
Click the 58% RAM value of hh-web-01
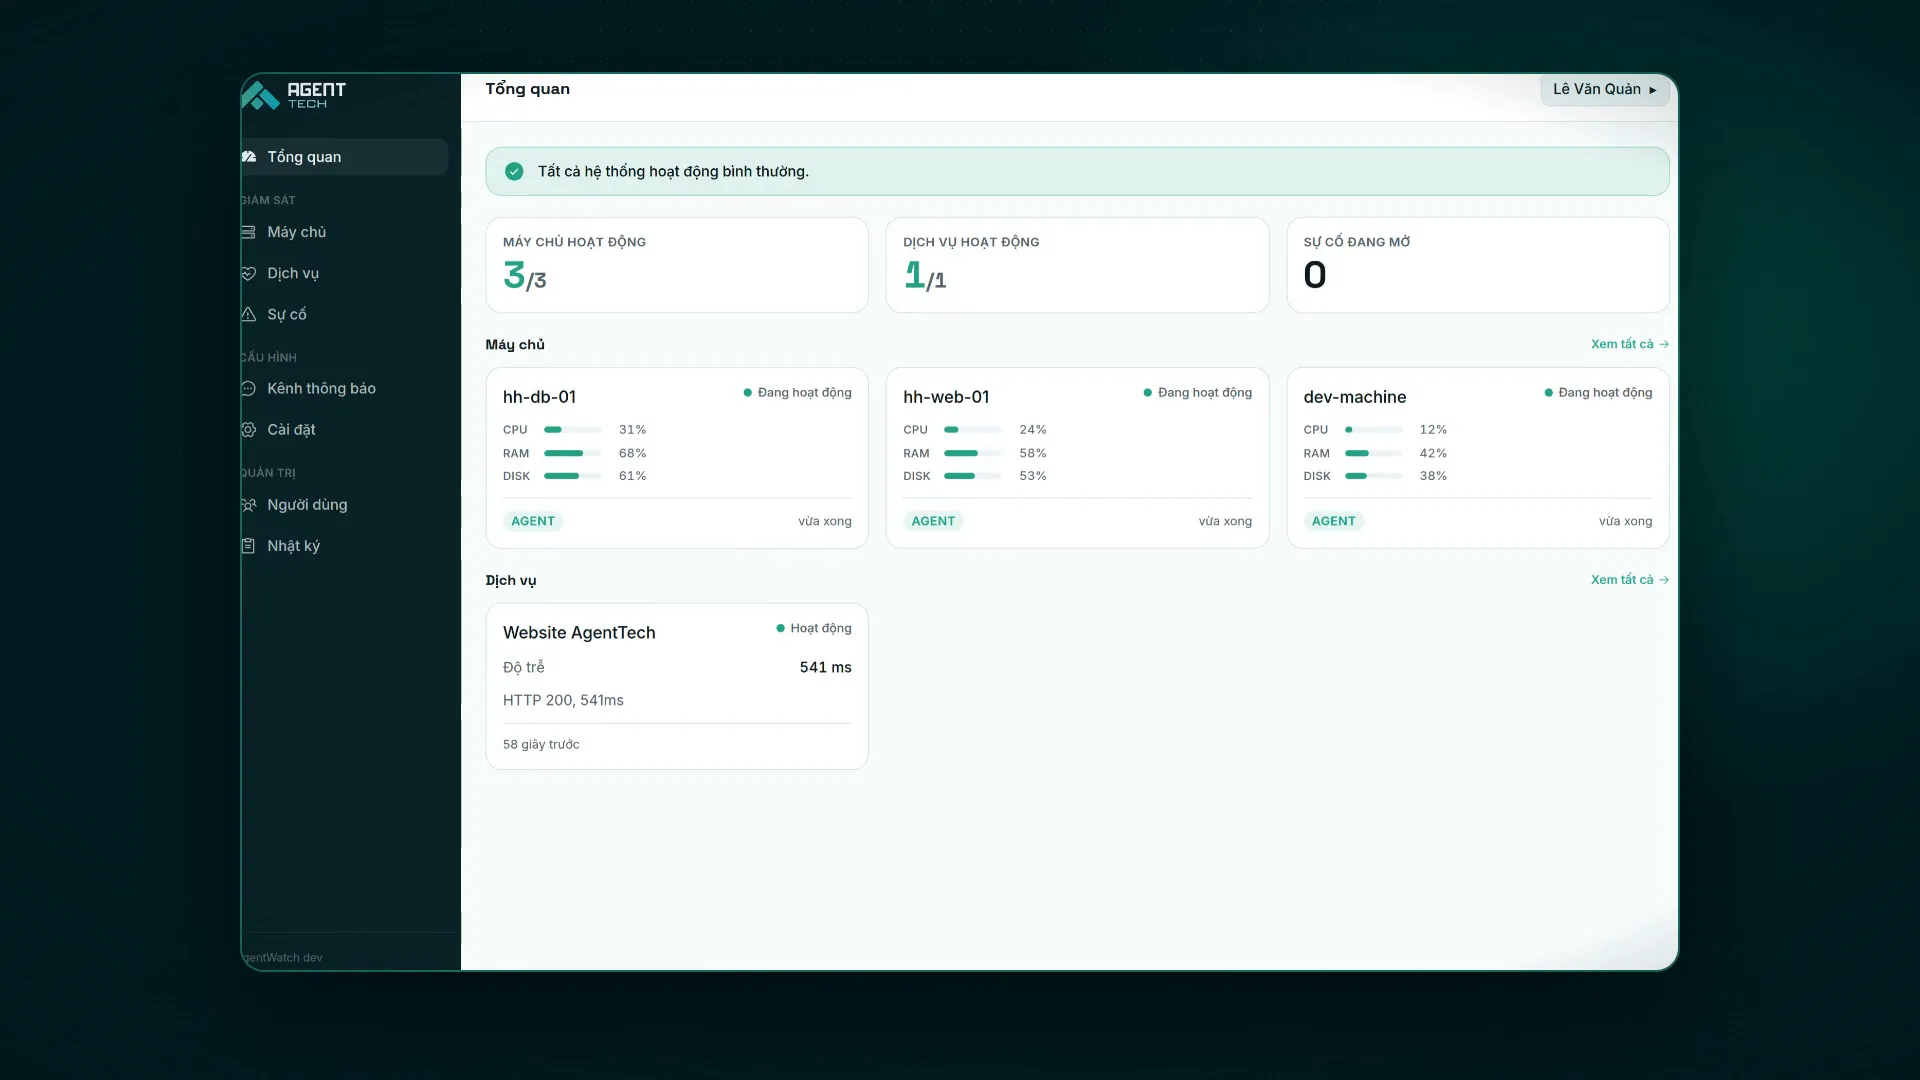coord(1033,453)
